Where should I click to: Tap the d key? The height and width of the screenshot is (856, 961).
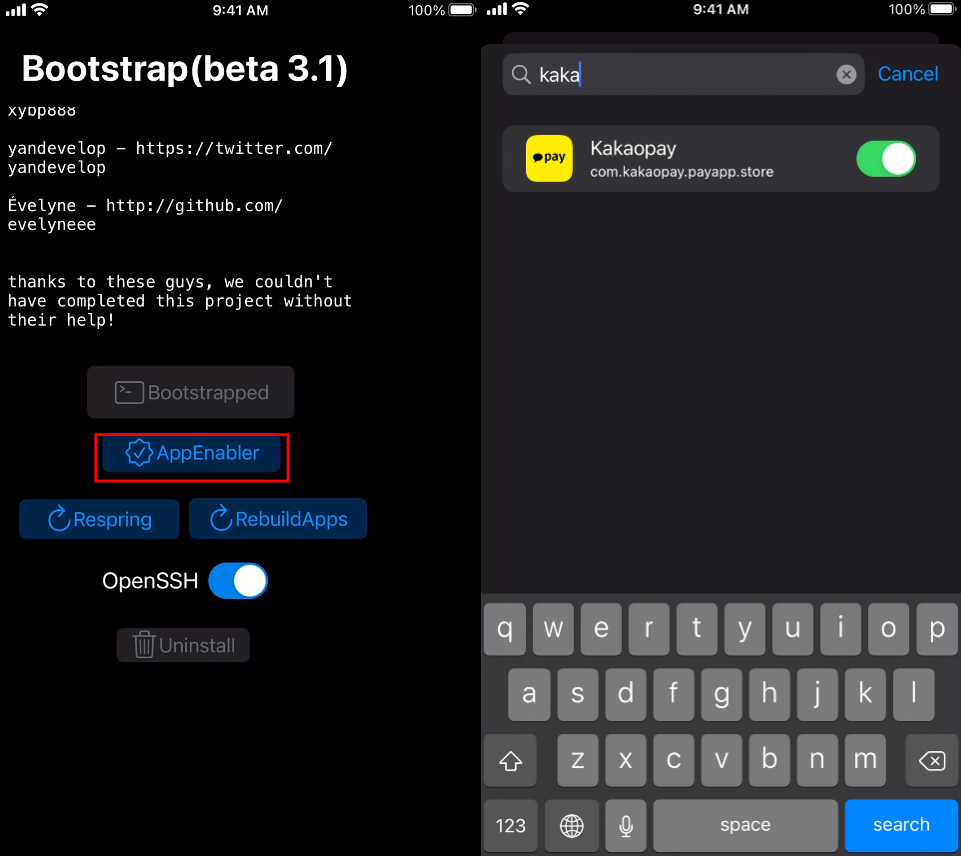(x=625, y=694)
